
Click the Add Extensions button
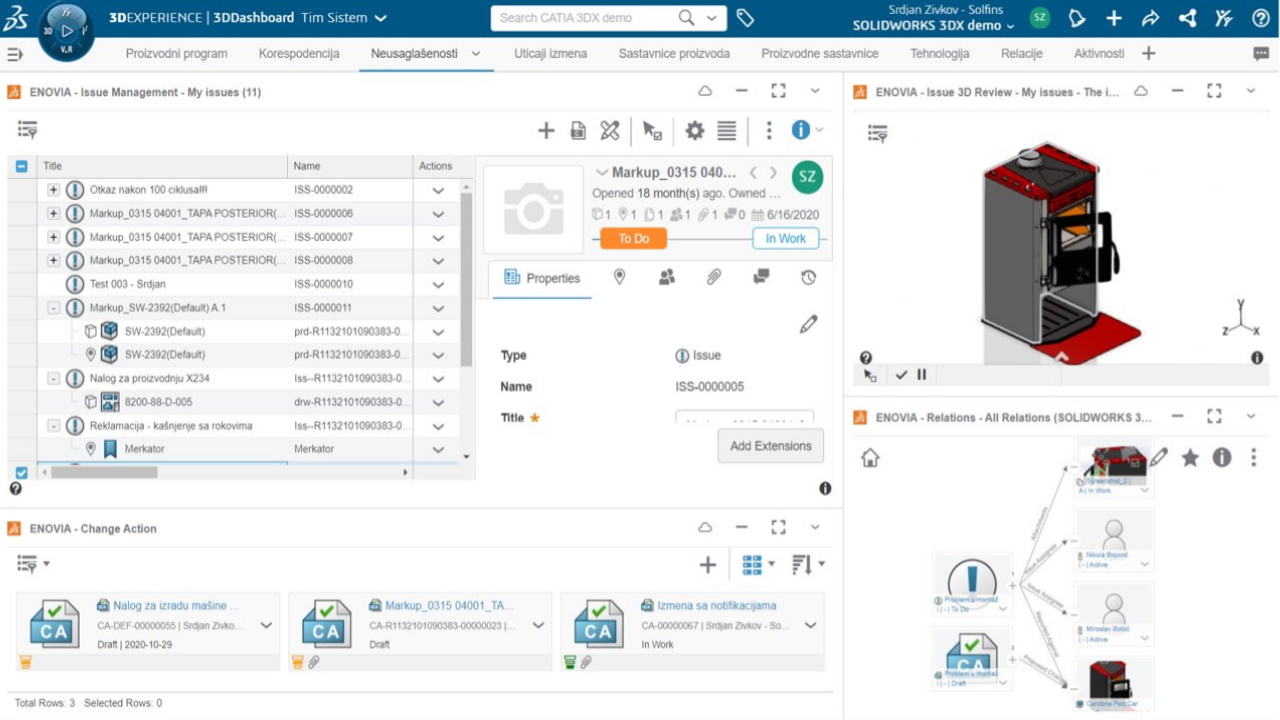pyautogui.click(x=770, y=446)
